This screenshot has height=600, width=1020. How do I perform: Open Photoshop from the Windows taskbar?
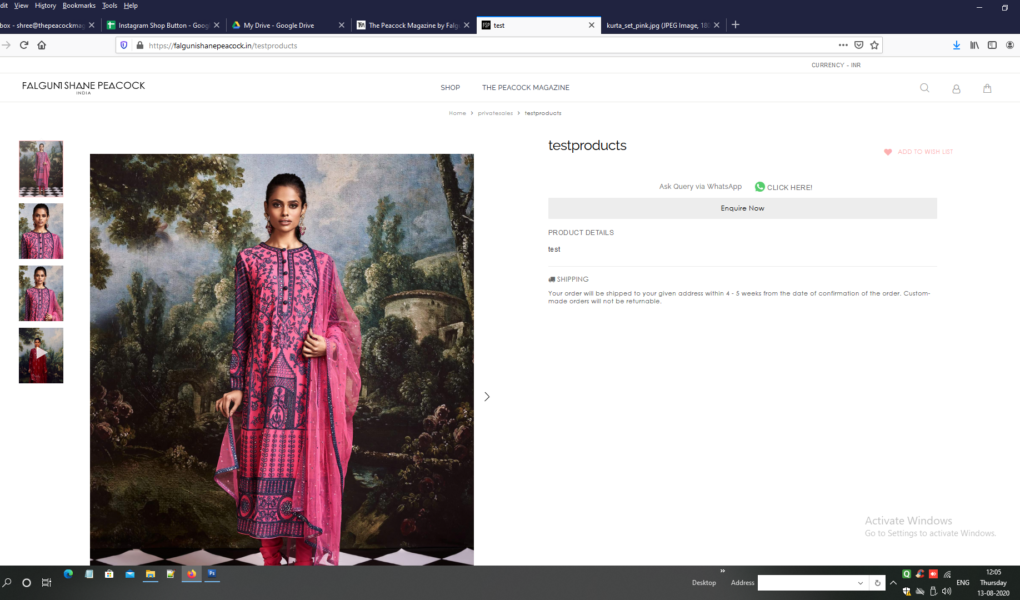212,574
